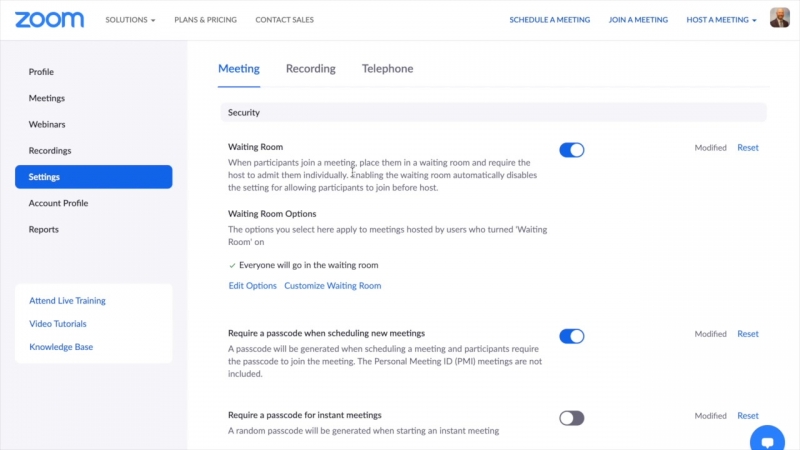Switch to the Telephone tab
The image size is (800, 450).
click(x=387, y=69)
